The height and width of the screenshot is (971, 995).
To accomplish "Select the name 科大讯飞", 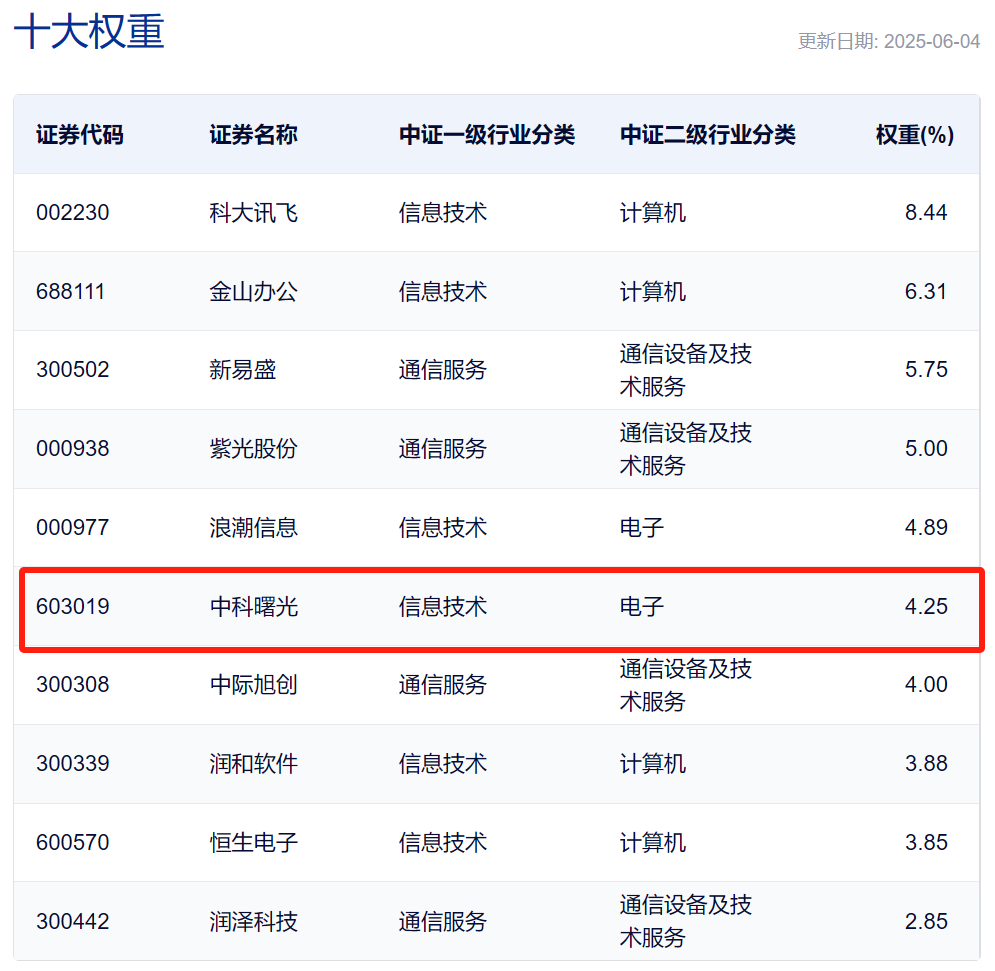I will [x=253, y=213].
